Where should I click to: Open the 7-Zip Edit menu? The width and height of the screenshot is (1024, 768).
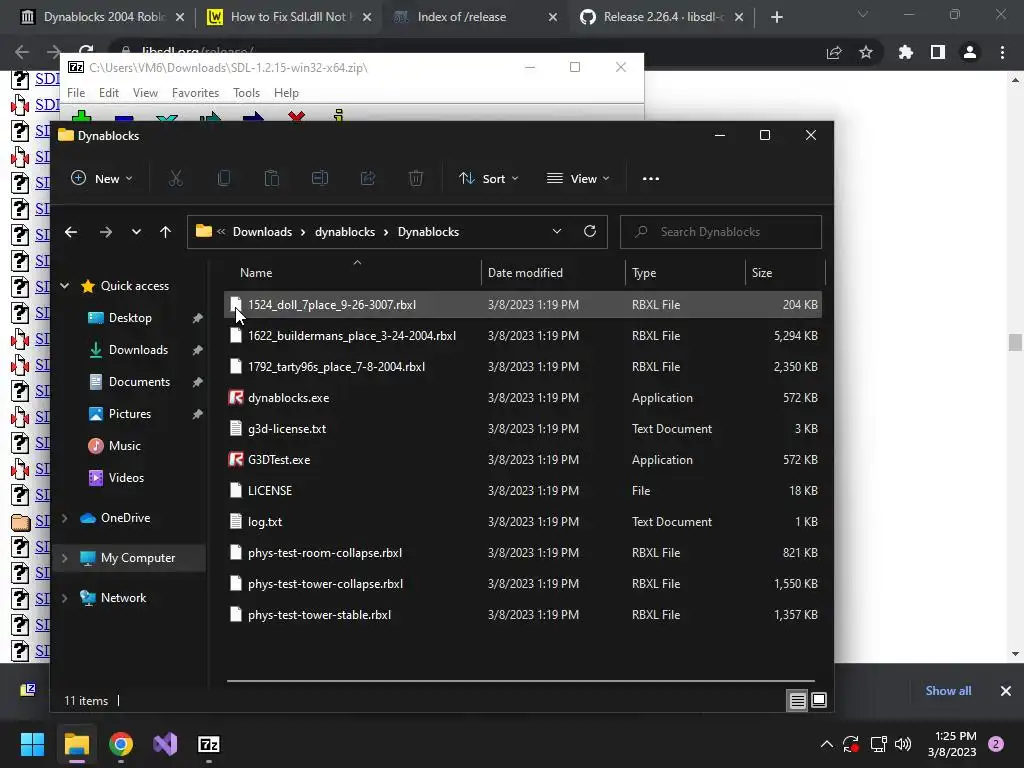tap(108, 93)
